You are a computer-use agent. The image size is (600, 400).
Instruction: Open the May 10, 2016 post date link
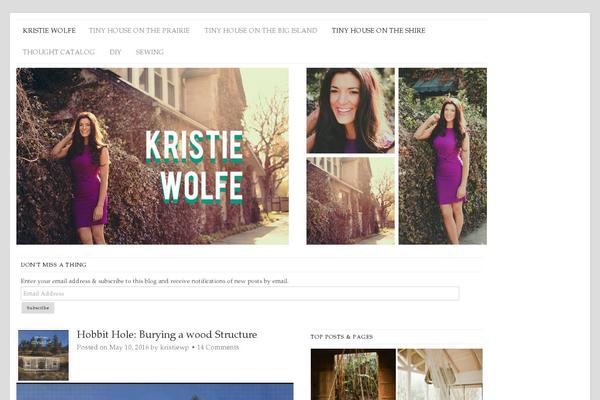coord(129,348)
